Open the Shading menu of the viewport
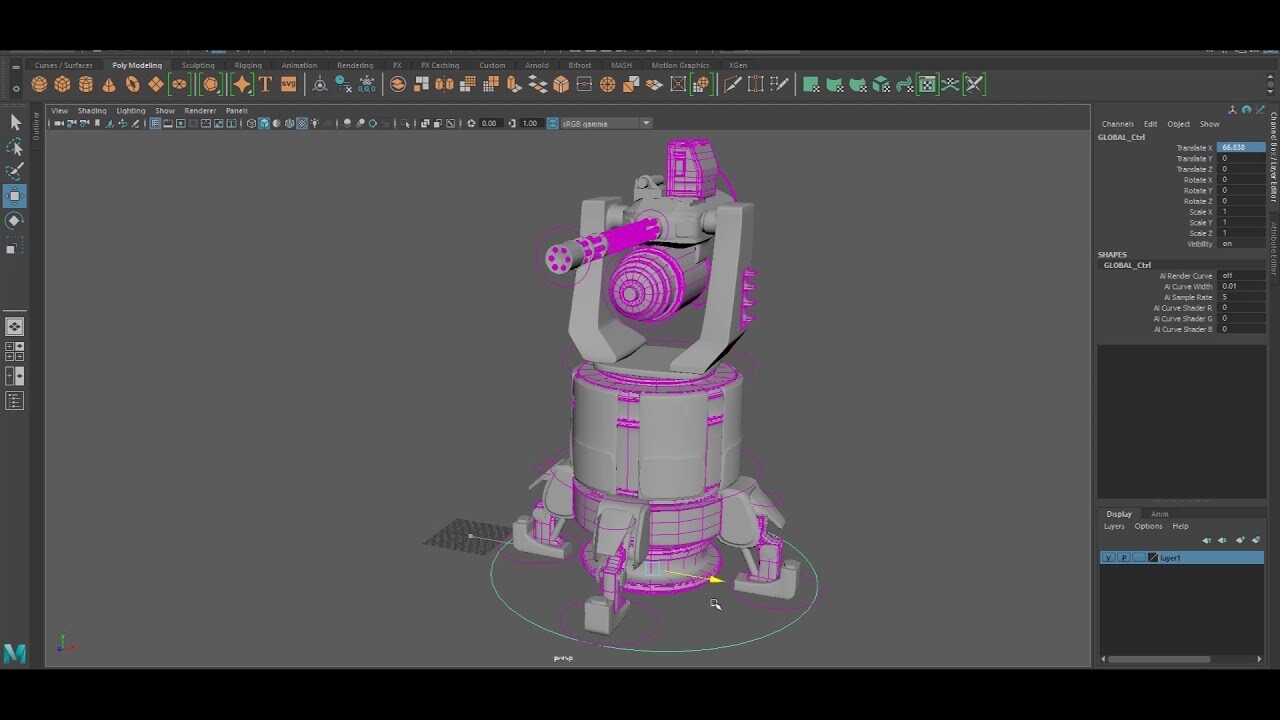 pos(91,110)
